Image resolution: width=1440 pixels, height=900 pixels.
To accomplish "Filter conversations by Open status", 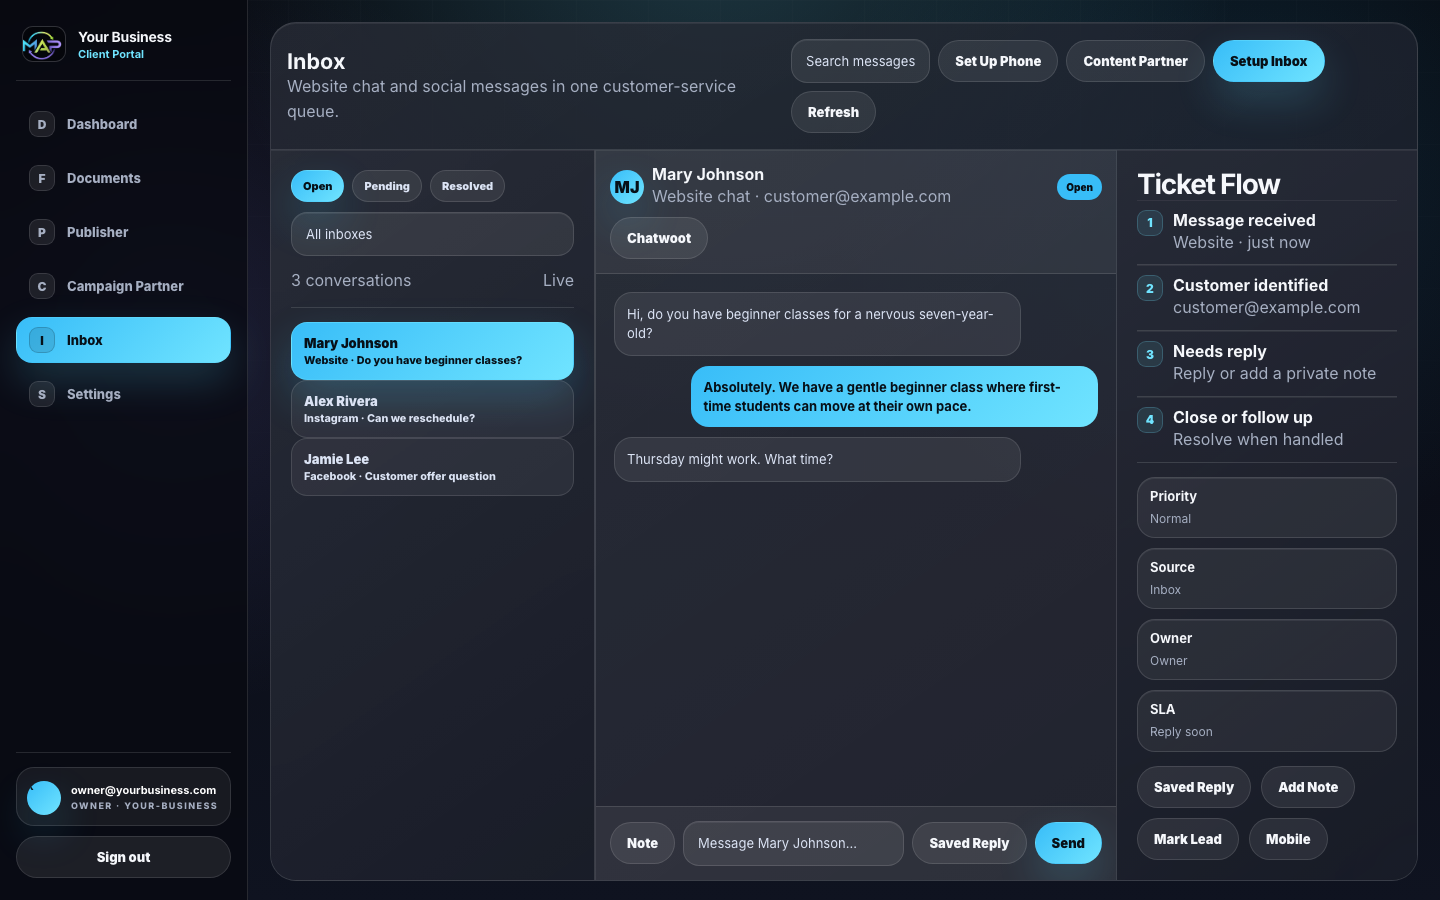I will pos(317,186).
